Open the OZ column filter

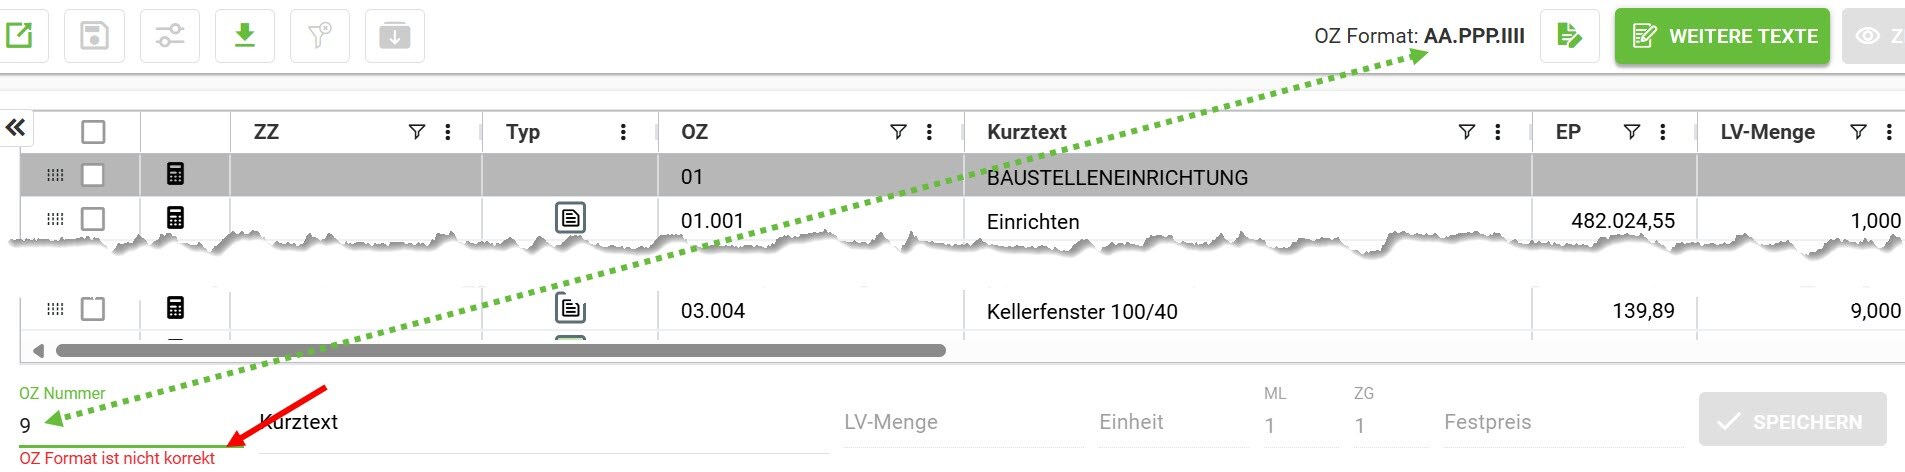898,132
